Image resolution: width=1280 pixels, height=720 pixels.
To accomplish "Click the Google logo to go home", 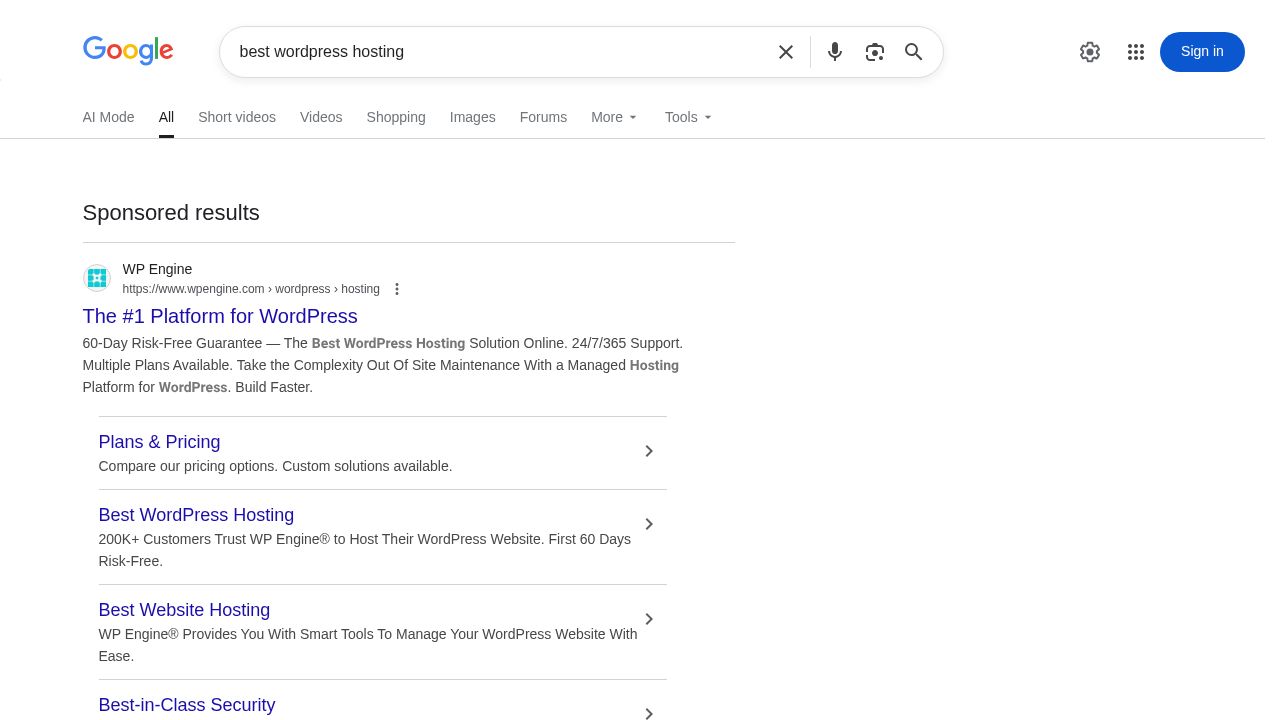I will coord(127,51).
